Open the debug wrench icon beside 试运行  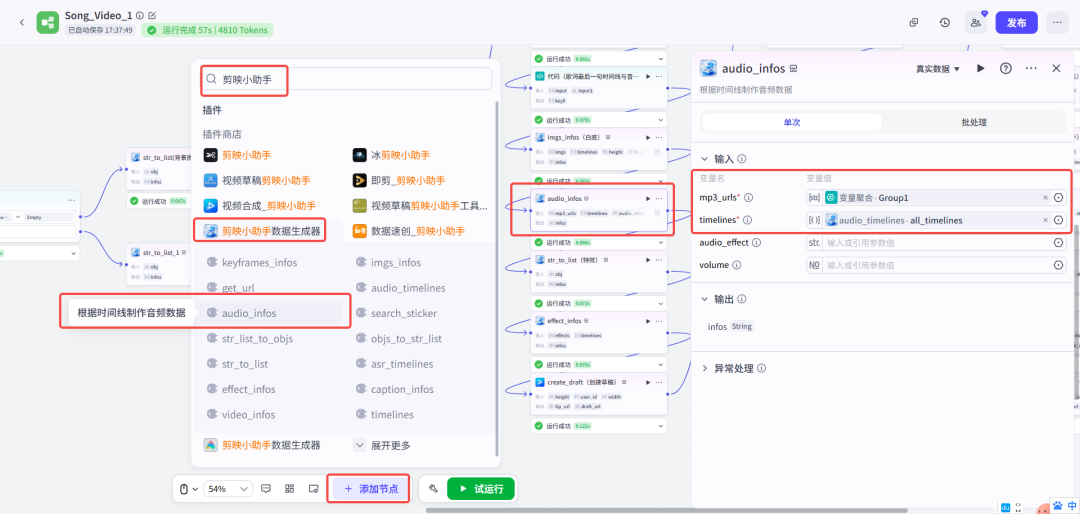pyautogui.click(x=433, y=489)
